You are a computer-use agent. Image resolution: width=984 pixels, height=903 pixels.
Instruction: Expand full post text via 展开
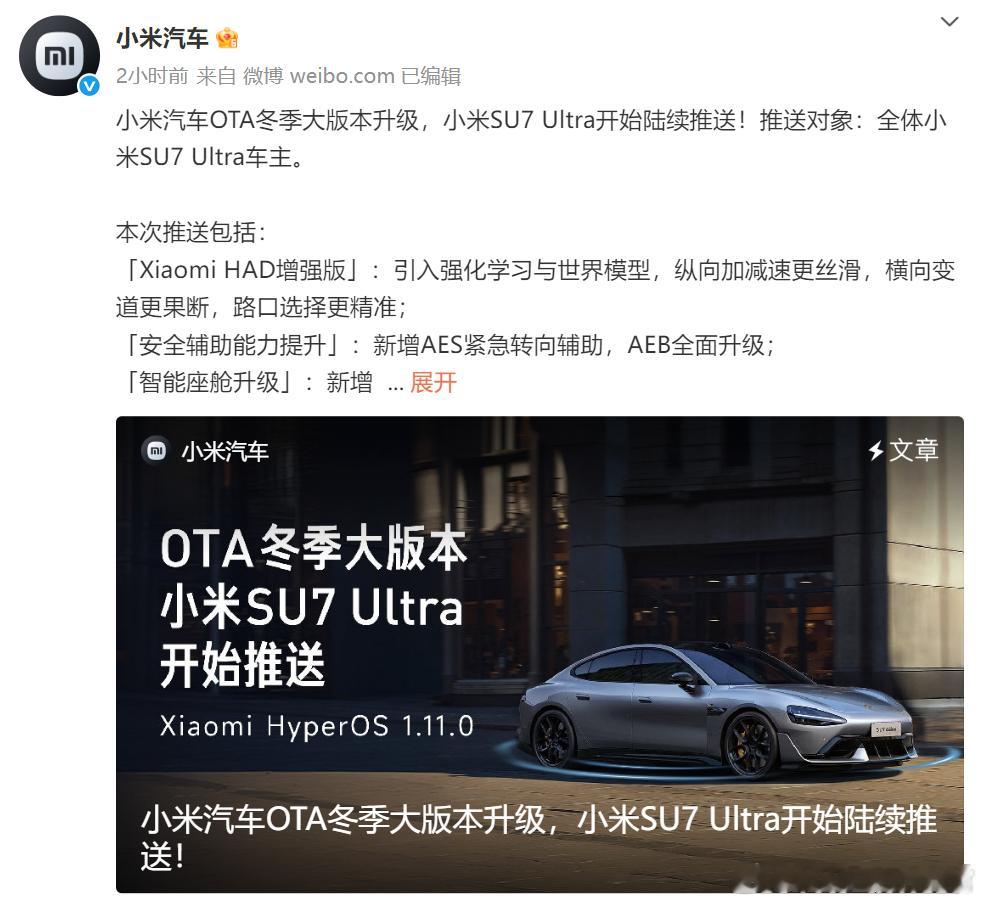point(433,382)
